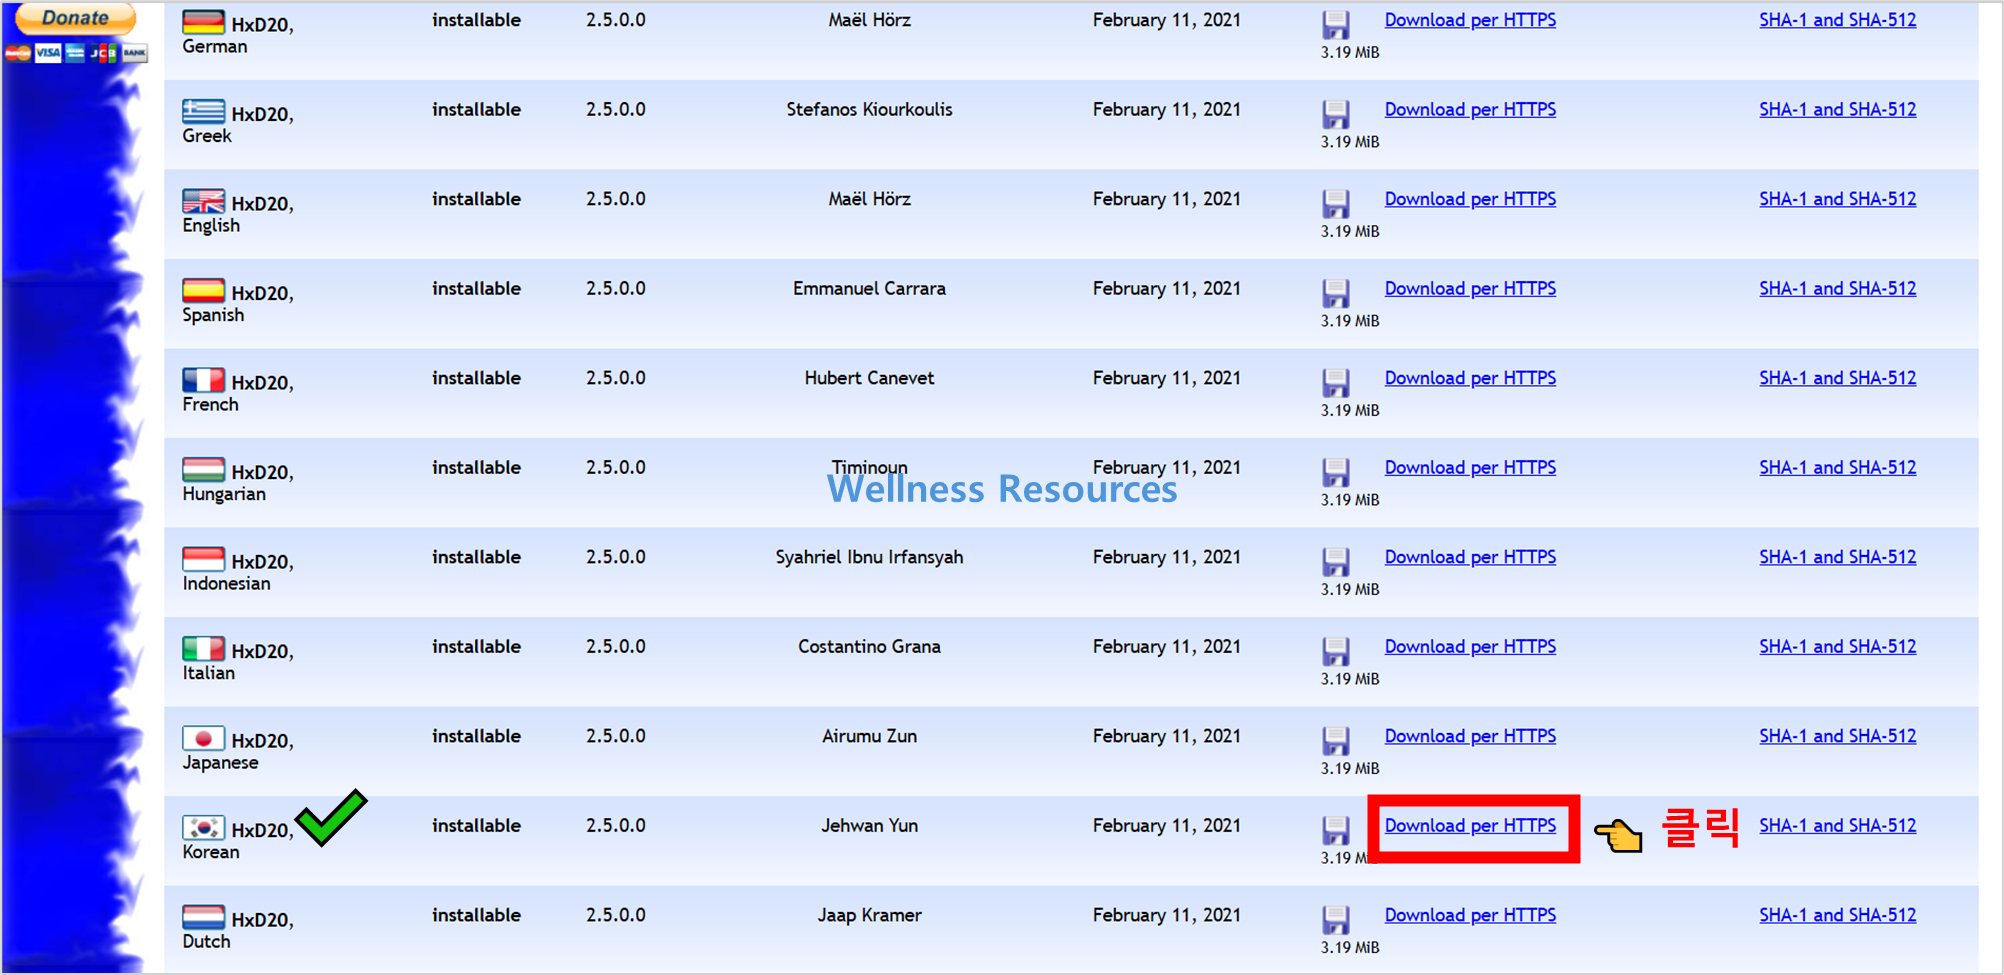The image size is (2004, 975).
Task: Click version "2.5.0.0" in the French row
Action: [x=615, y=378]
